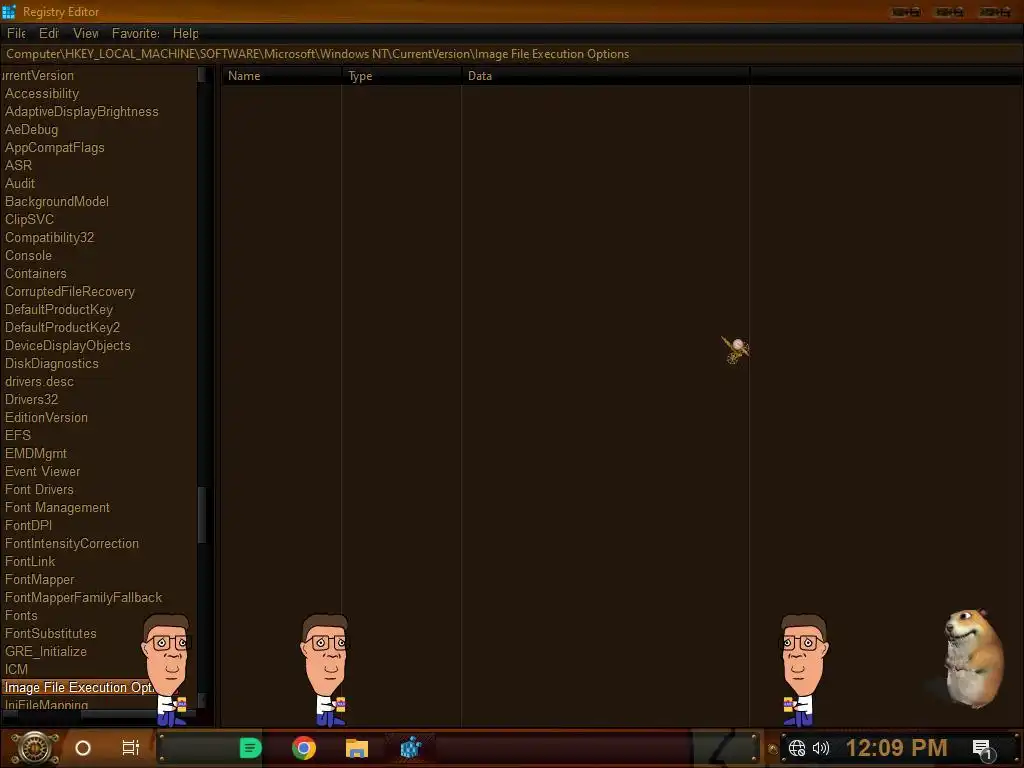Viewport: 1024px width, 768px height.
Task: Select the Image File Execution Options key
Action: [x=79, y=687]
